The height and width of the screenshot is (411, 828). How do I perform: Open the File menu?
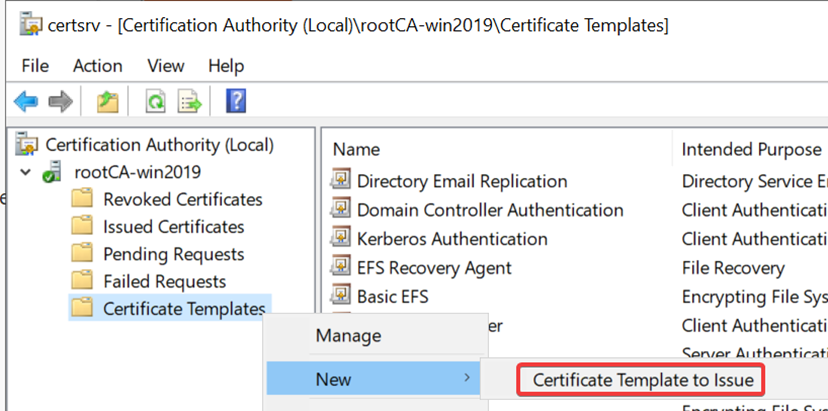(35, 66)
